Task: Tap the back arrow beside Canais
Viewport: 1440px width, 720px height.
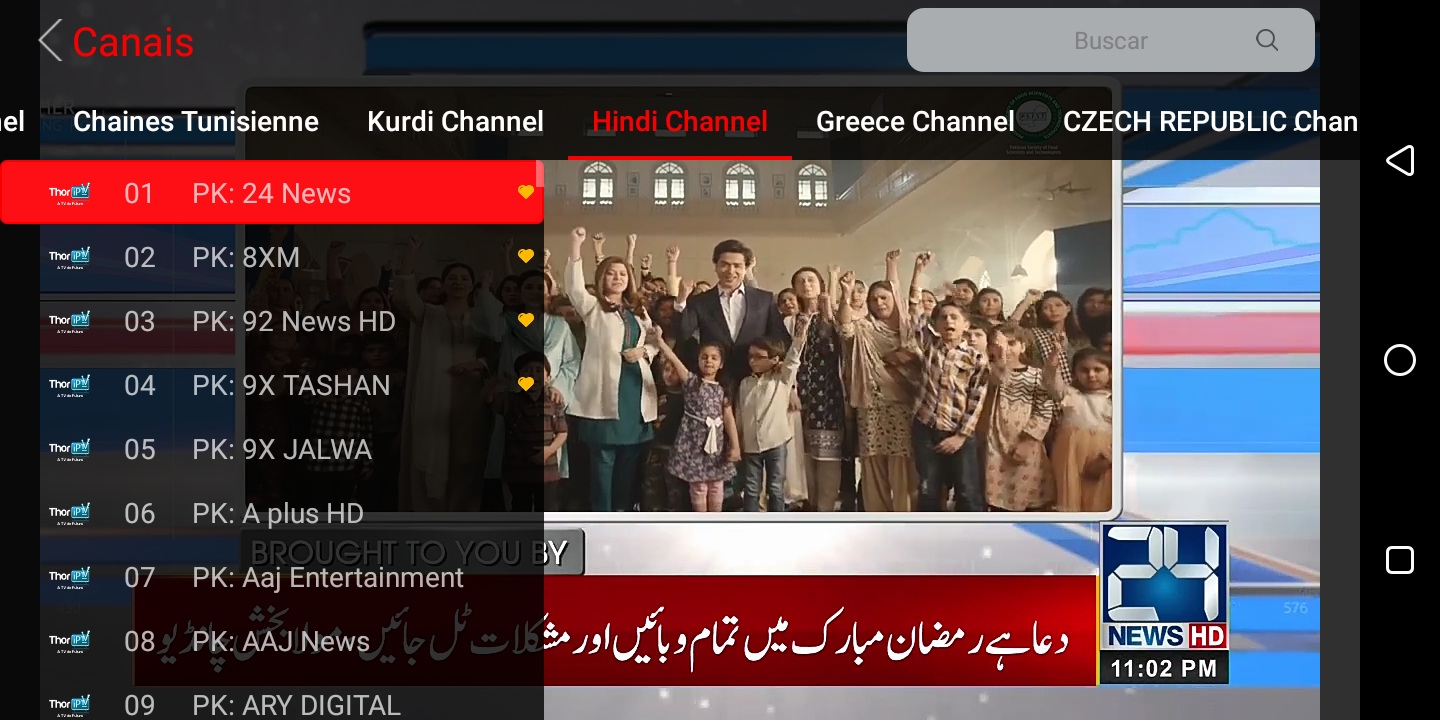Action: pos(50,41)
